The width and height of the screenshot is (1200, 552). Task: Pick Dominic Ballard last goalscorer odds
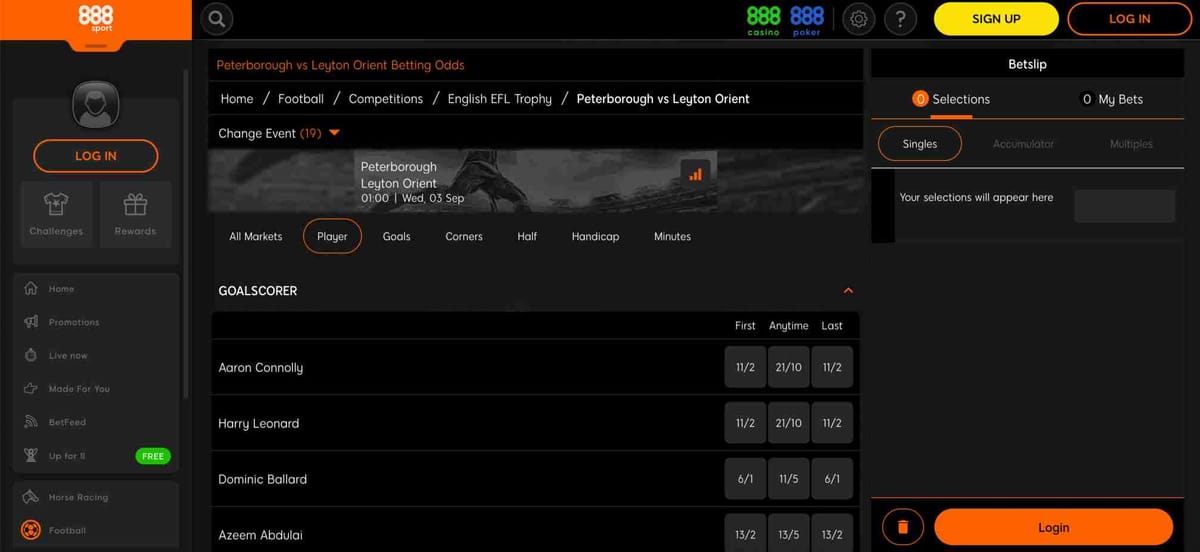(x=832, y=479)
